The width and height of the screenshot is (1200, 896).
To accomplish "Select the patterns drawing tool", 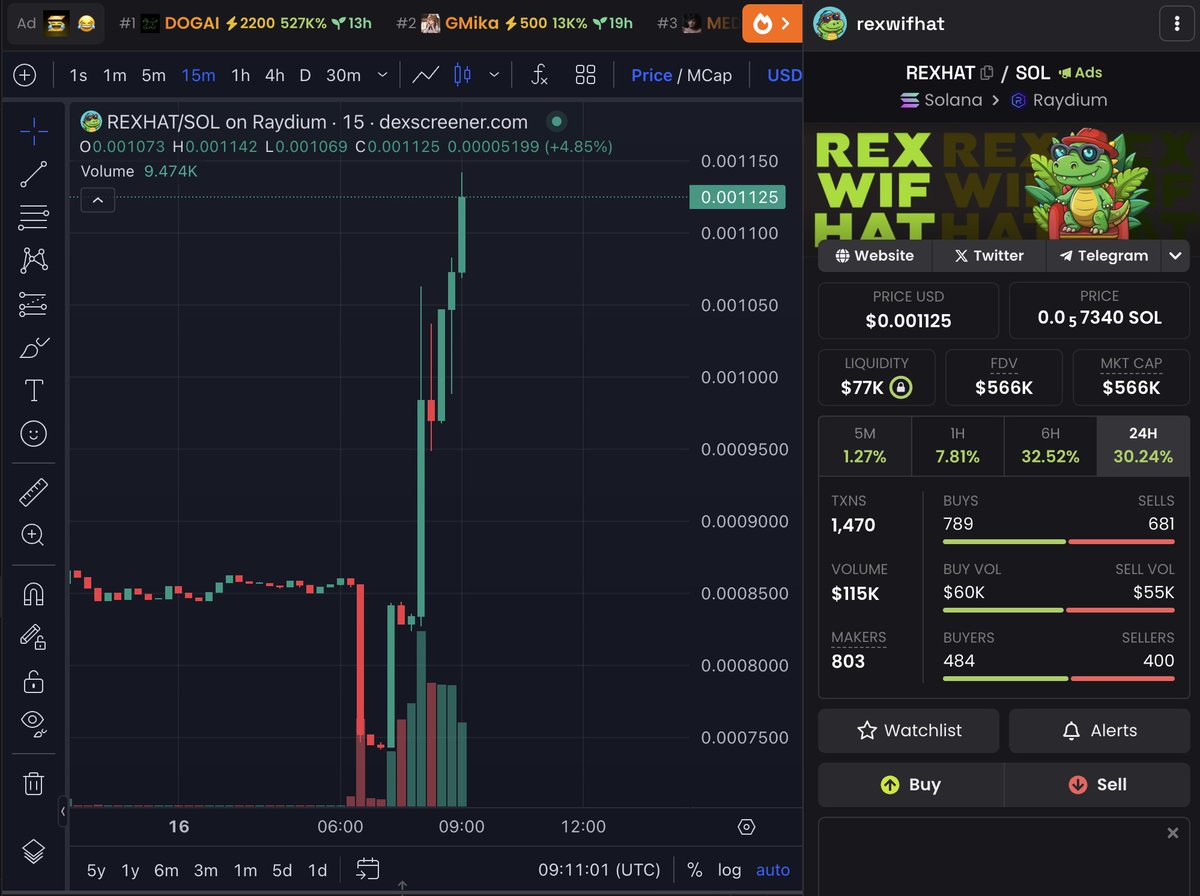I will pyautogui.click(x=33, y=260).
